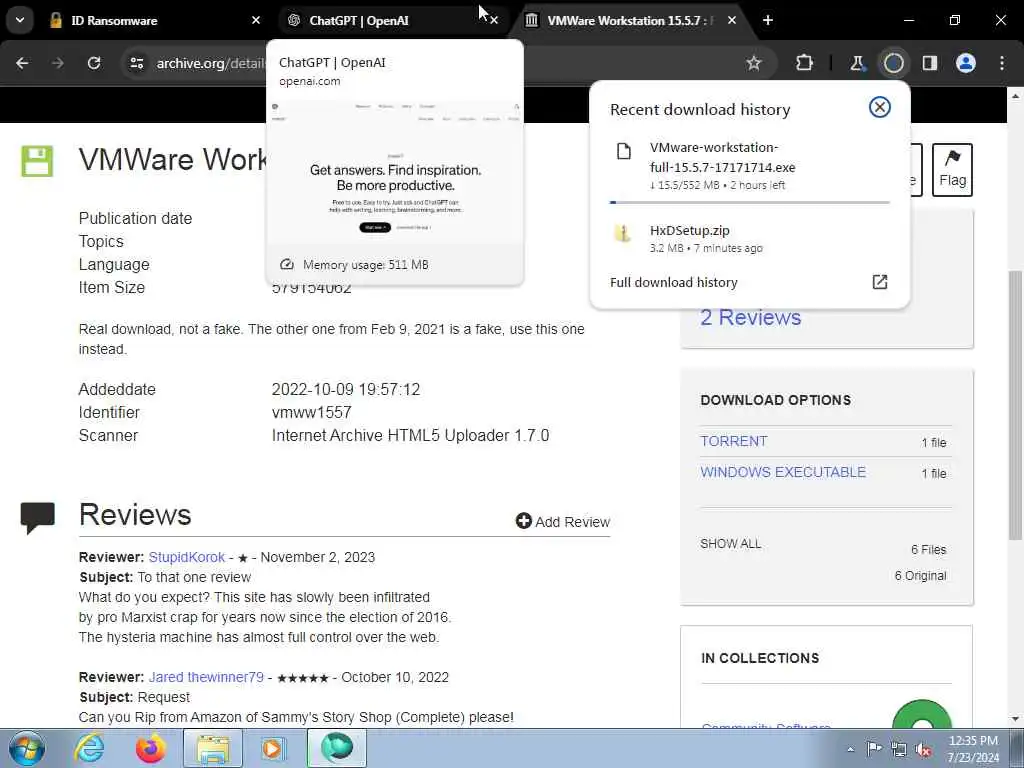The image size is (1024, 768).
Task: Open the network status tray icon
Action: tap(899, 749)
